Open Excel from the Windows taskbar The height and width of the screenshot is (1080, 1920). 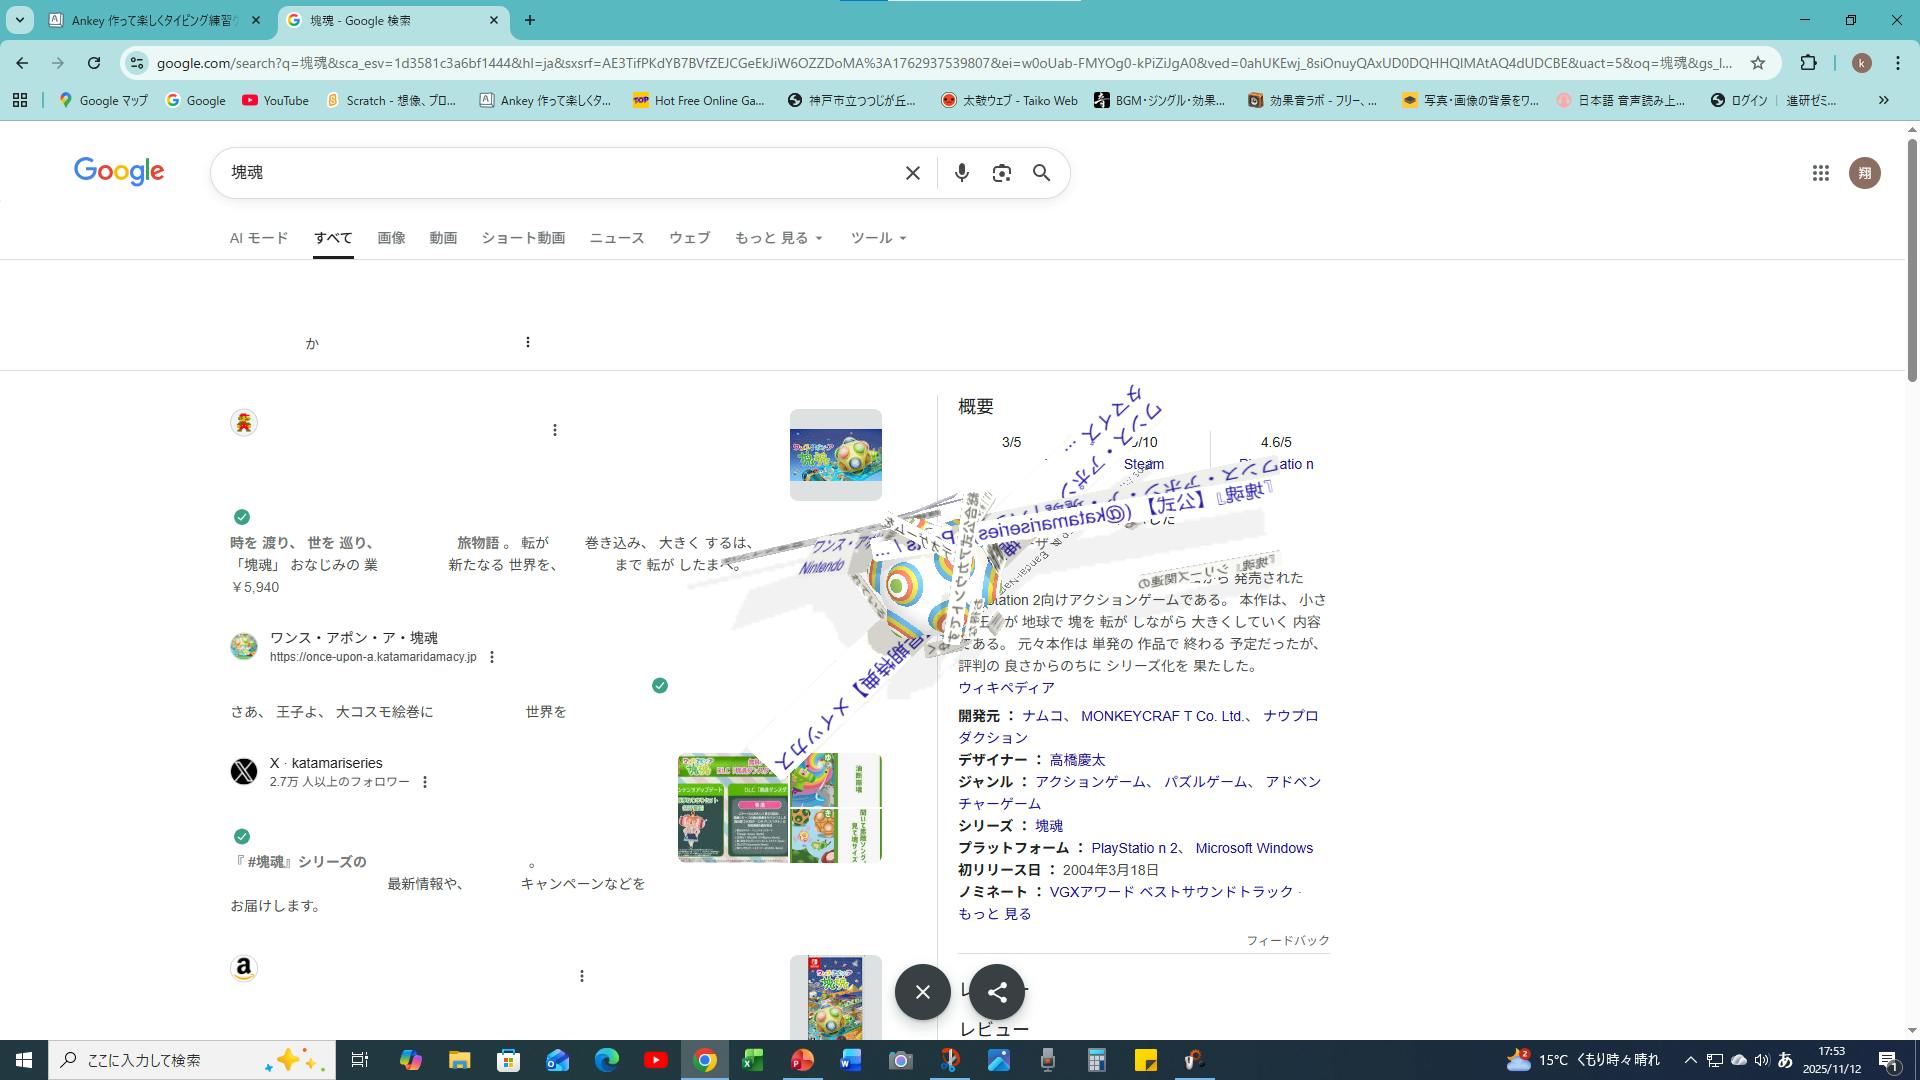[x=753, y=1060]
